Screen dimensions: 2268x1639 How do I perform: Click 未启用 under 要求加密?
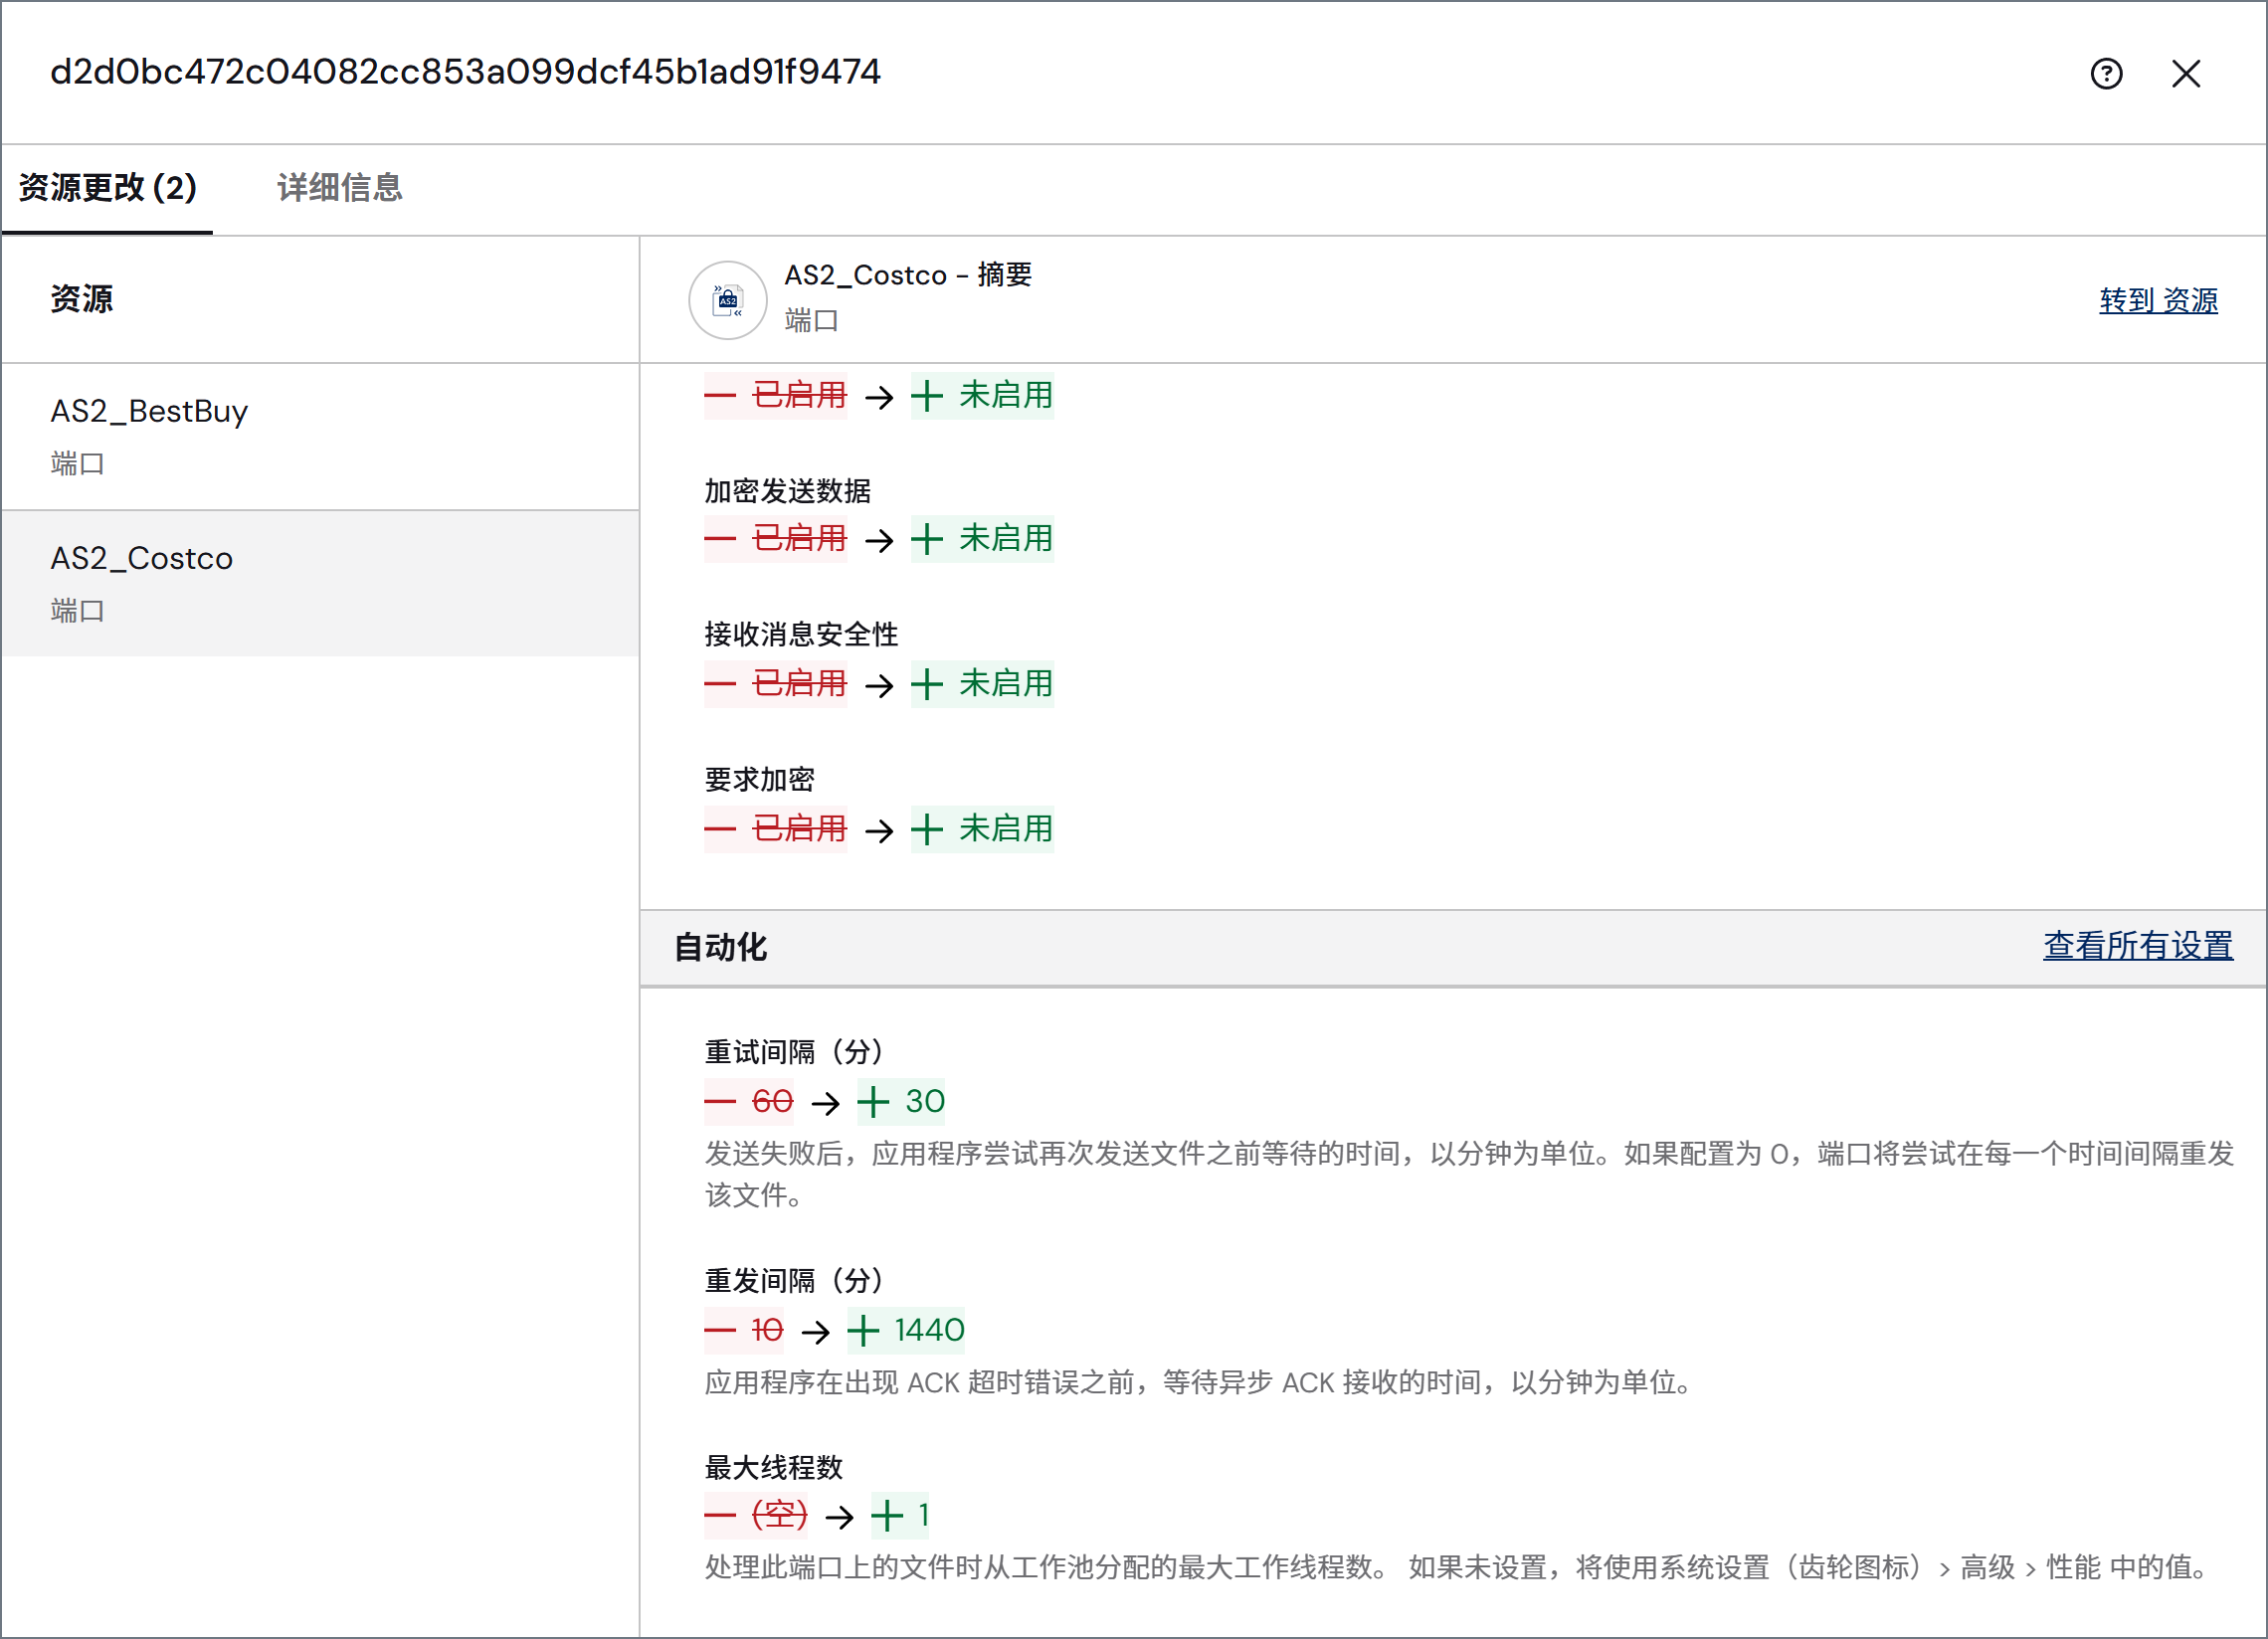[x=1006, y=829]
